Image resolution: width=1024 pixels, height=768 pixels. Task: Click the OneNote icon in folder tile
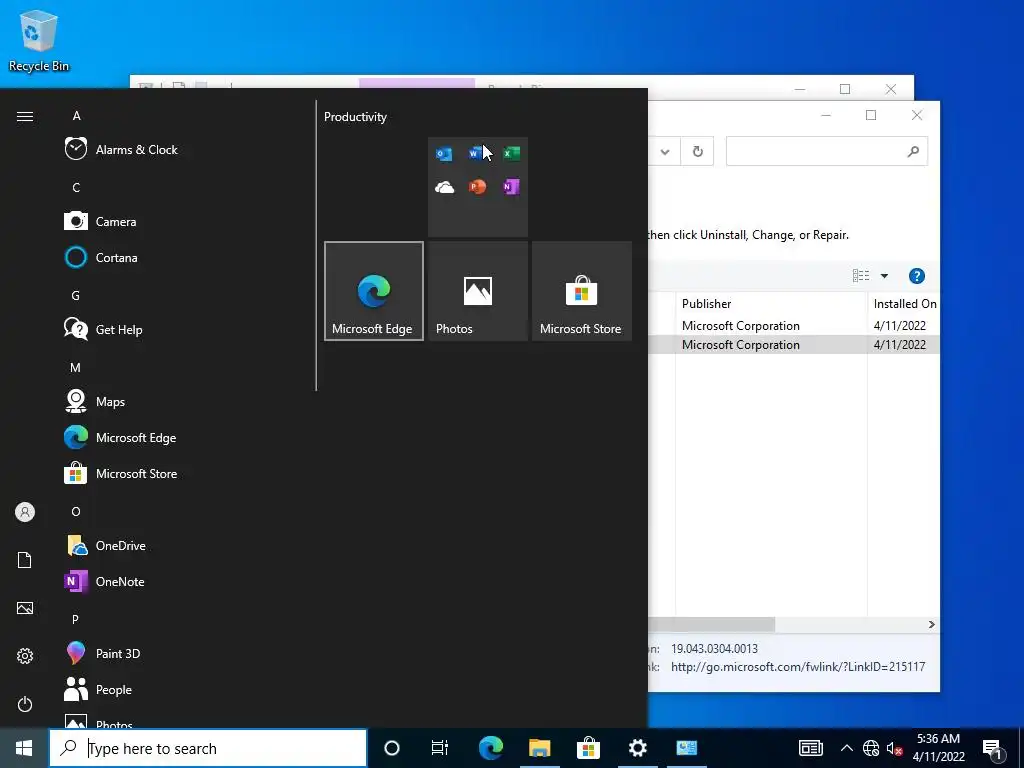(x=511, y=187)
